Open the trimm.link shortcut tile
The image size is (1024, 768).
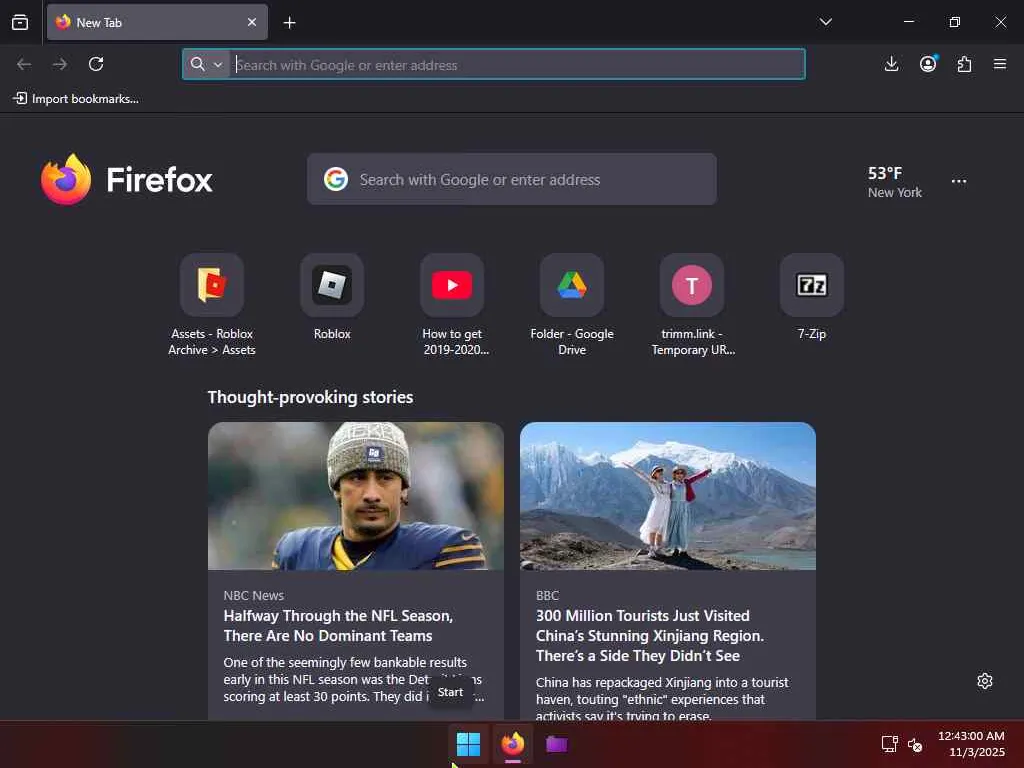click(692, 305)
